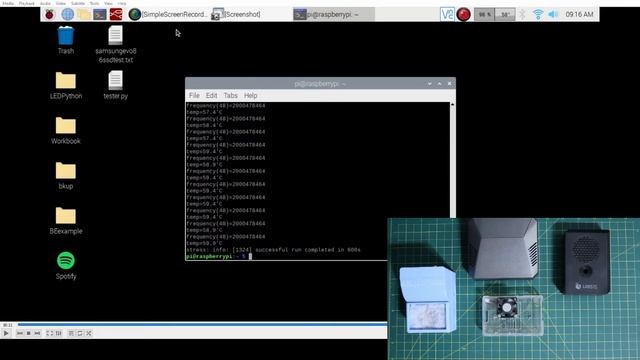Open the VLC Tools menu
Viewport: 640px width, 360px height.
(94, 3)
